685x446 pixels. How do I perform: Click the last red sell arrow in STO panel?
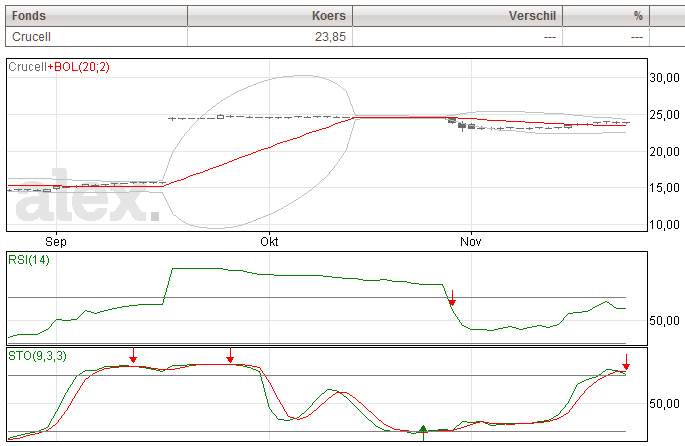626,362
